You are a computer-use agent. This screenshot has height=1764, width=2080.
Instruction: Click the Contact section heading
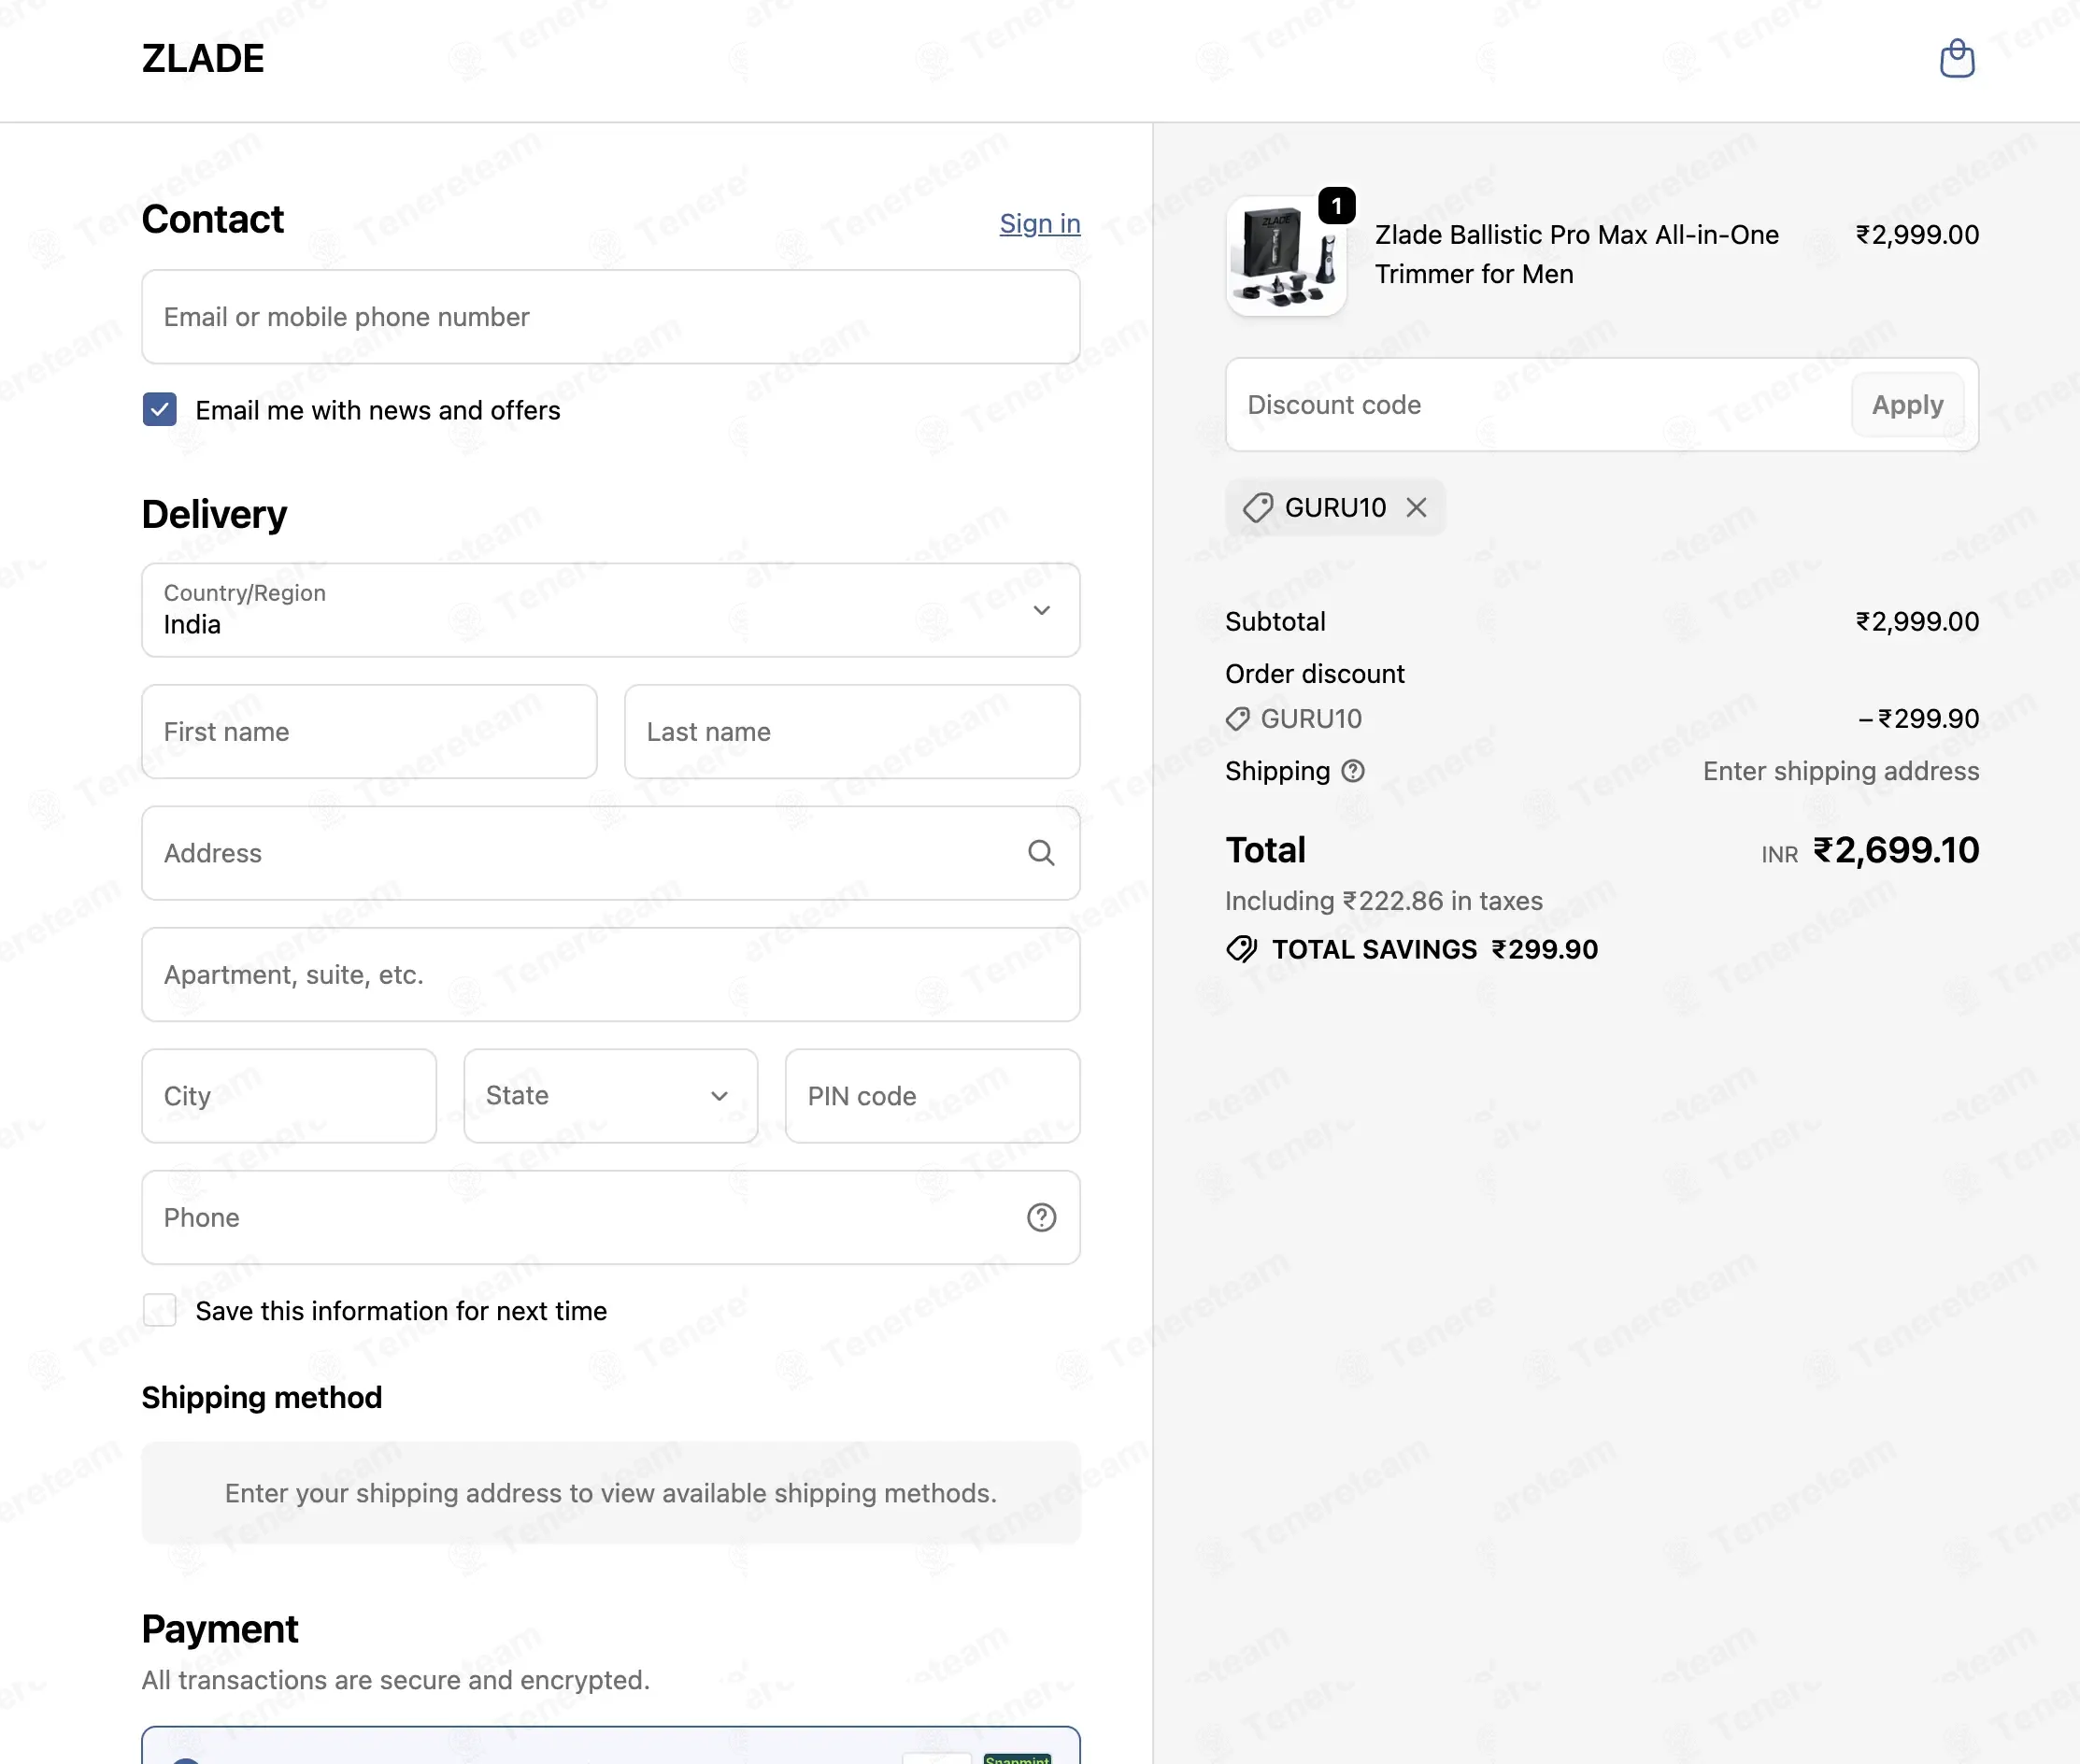213,219
